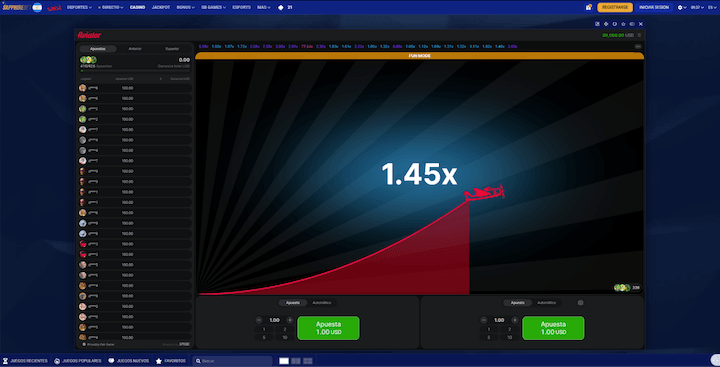This screenshot has width=720, height=367.
Task: Open the Deportes dropdown menu
Action: (x=79, y=7)
